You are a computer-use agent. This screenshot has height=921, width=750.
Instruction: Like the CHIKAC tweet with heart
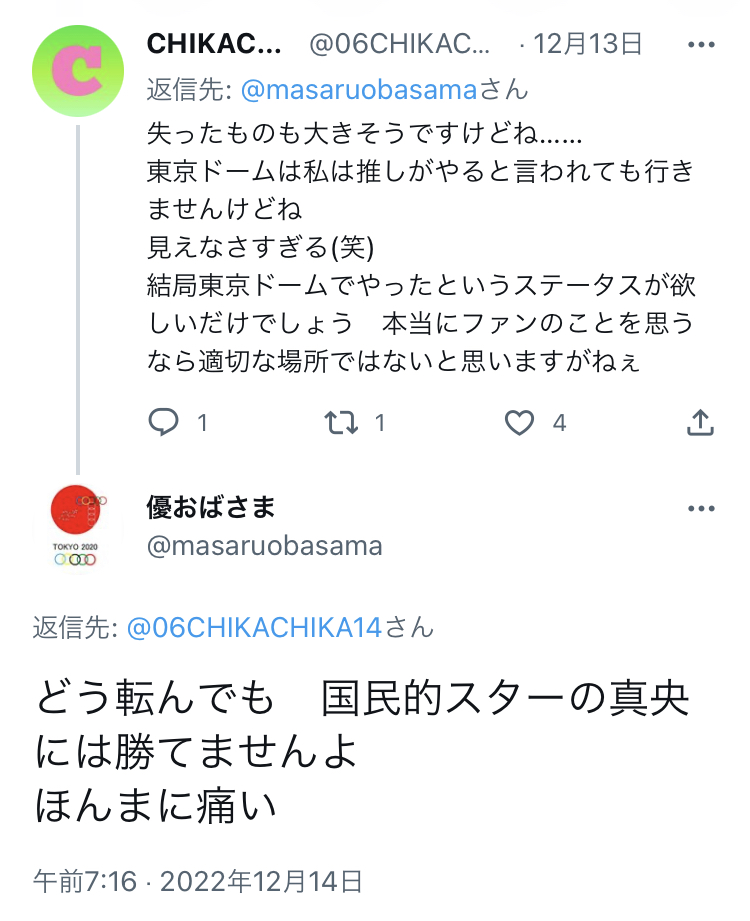518,423
